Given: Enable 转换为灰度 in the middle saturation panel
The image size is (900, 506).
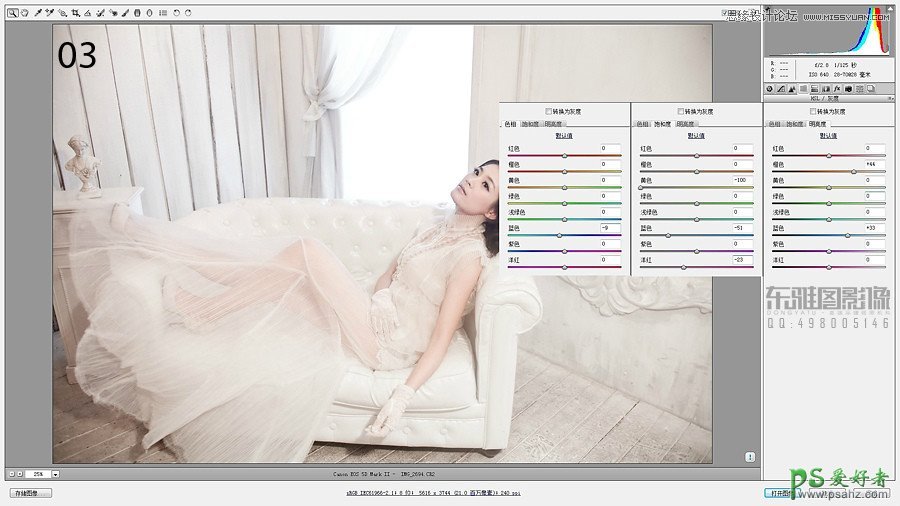Looking at the screenshot, I should pos(681,111).
